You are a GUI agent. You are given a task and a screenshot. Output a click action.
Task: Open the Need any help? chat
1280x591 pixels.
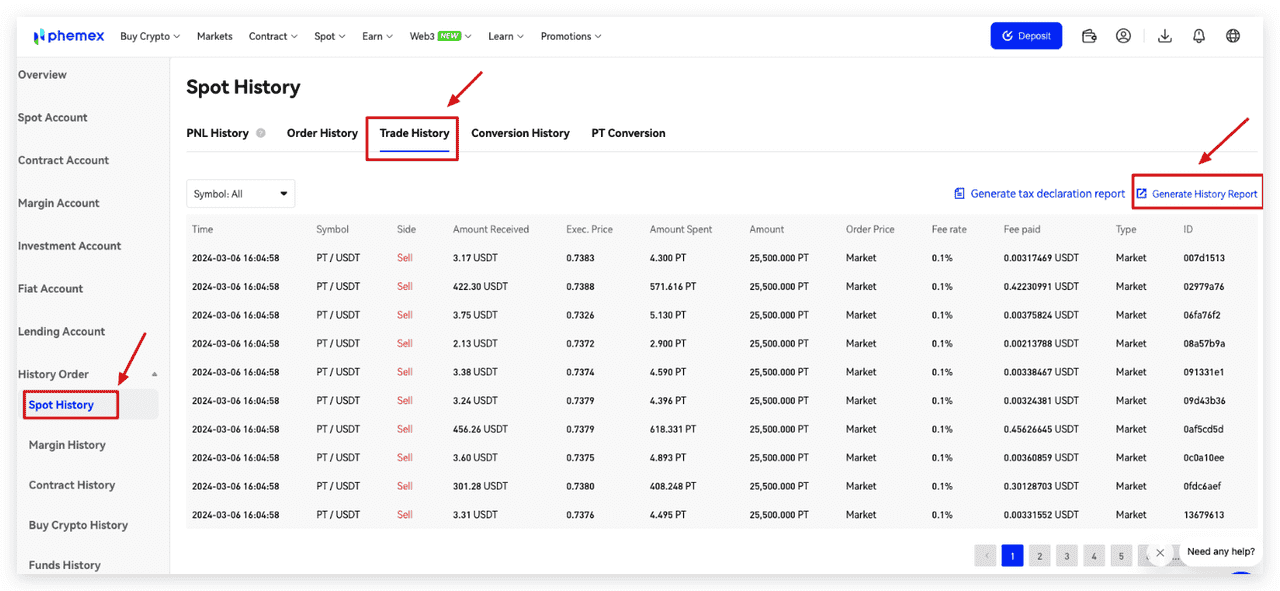1221,552
